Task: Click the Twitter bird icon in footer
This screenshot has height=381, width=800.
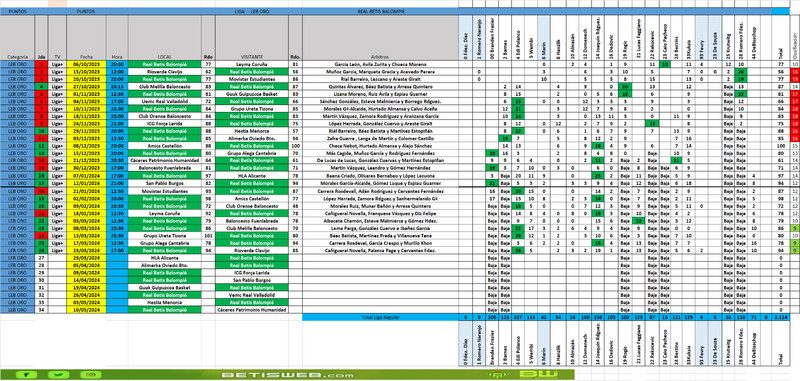Action: pos(59,375)
